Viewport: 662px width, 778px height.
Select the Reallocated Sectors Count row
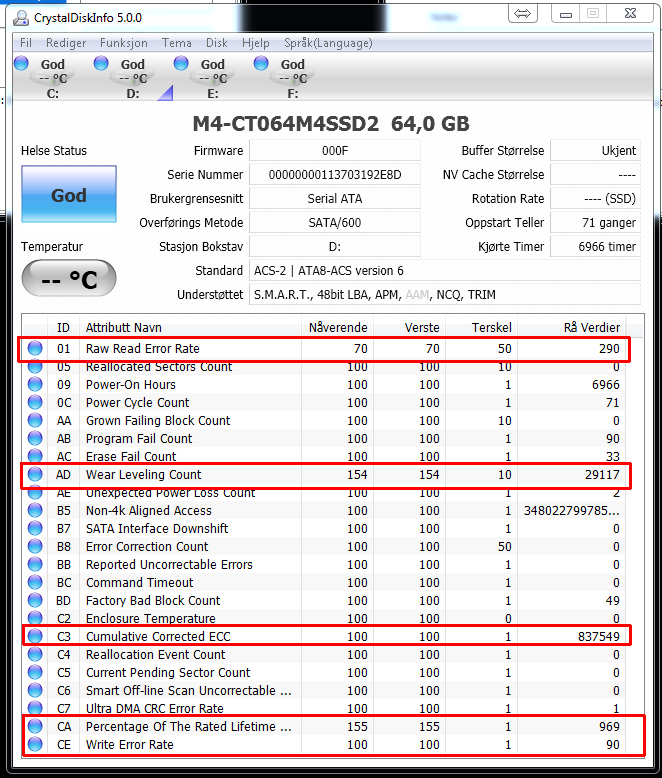click(x=325, y=367)
